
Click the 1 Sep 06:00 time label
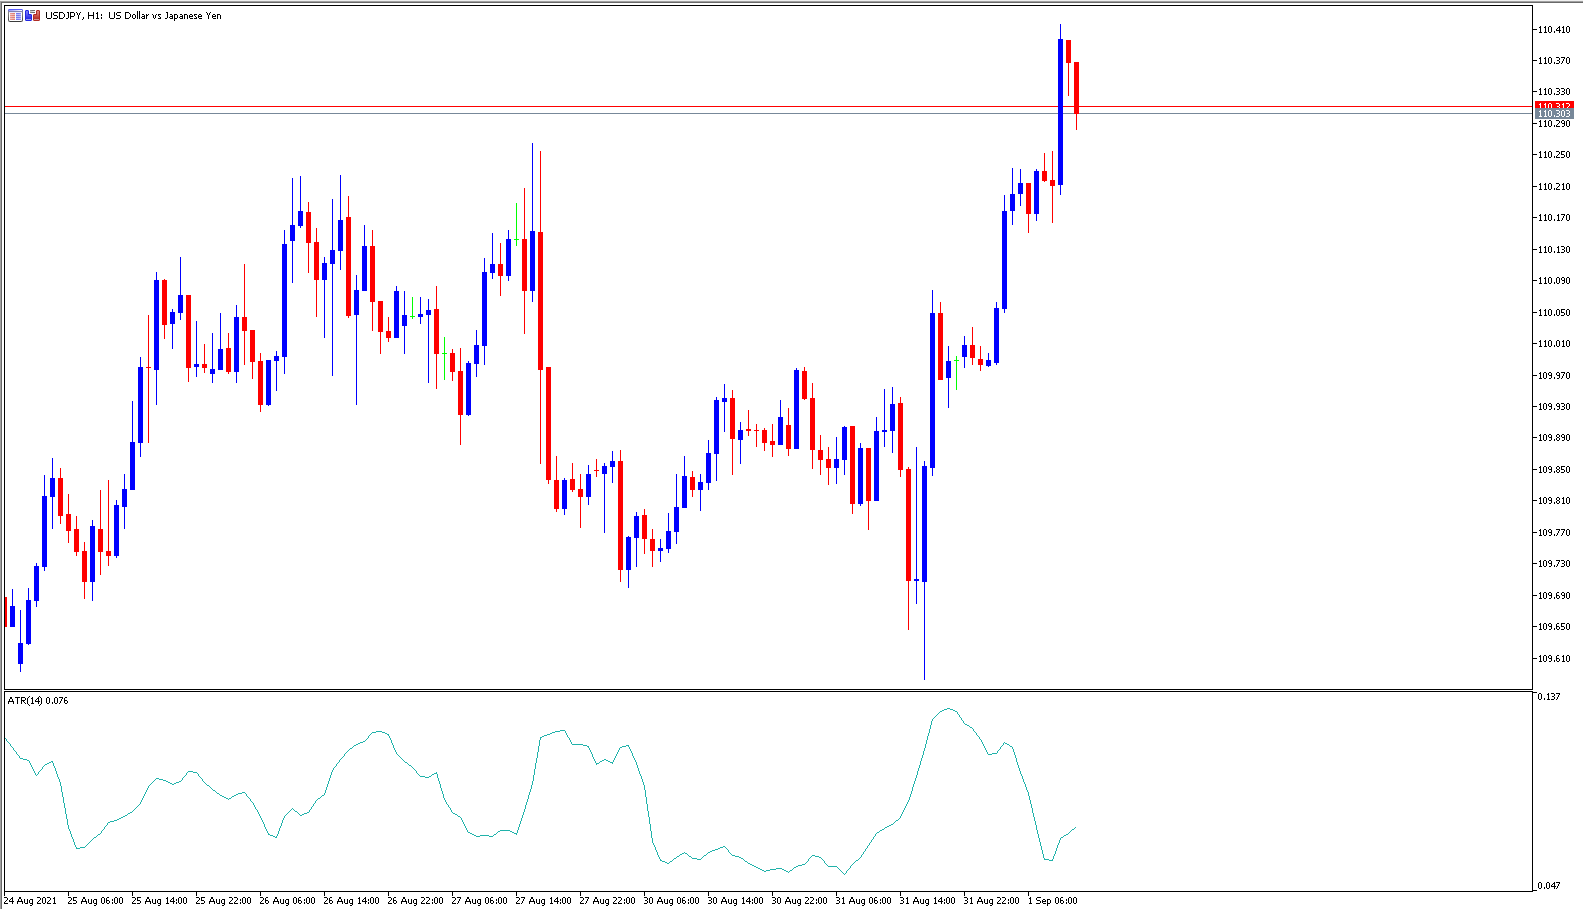click(x=1052, y=901)
